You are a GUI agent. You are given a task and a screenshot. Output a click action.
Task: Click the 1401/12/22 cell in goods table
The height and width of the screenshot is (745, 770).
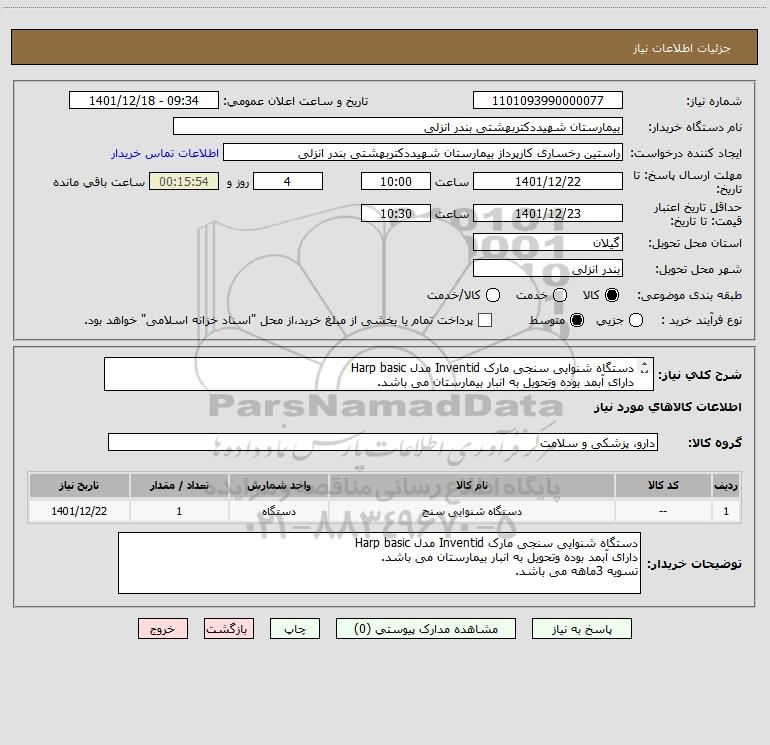(79, 511)
